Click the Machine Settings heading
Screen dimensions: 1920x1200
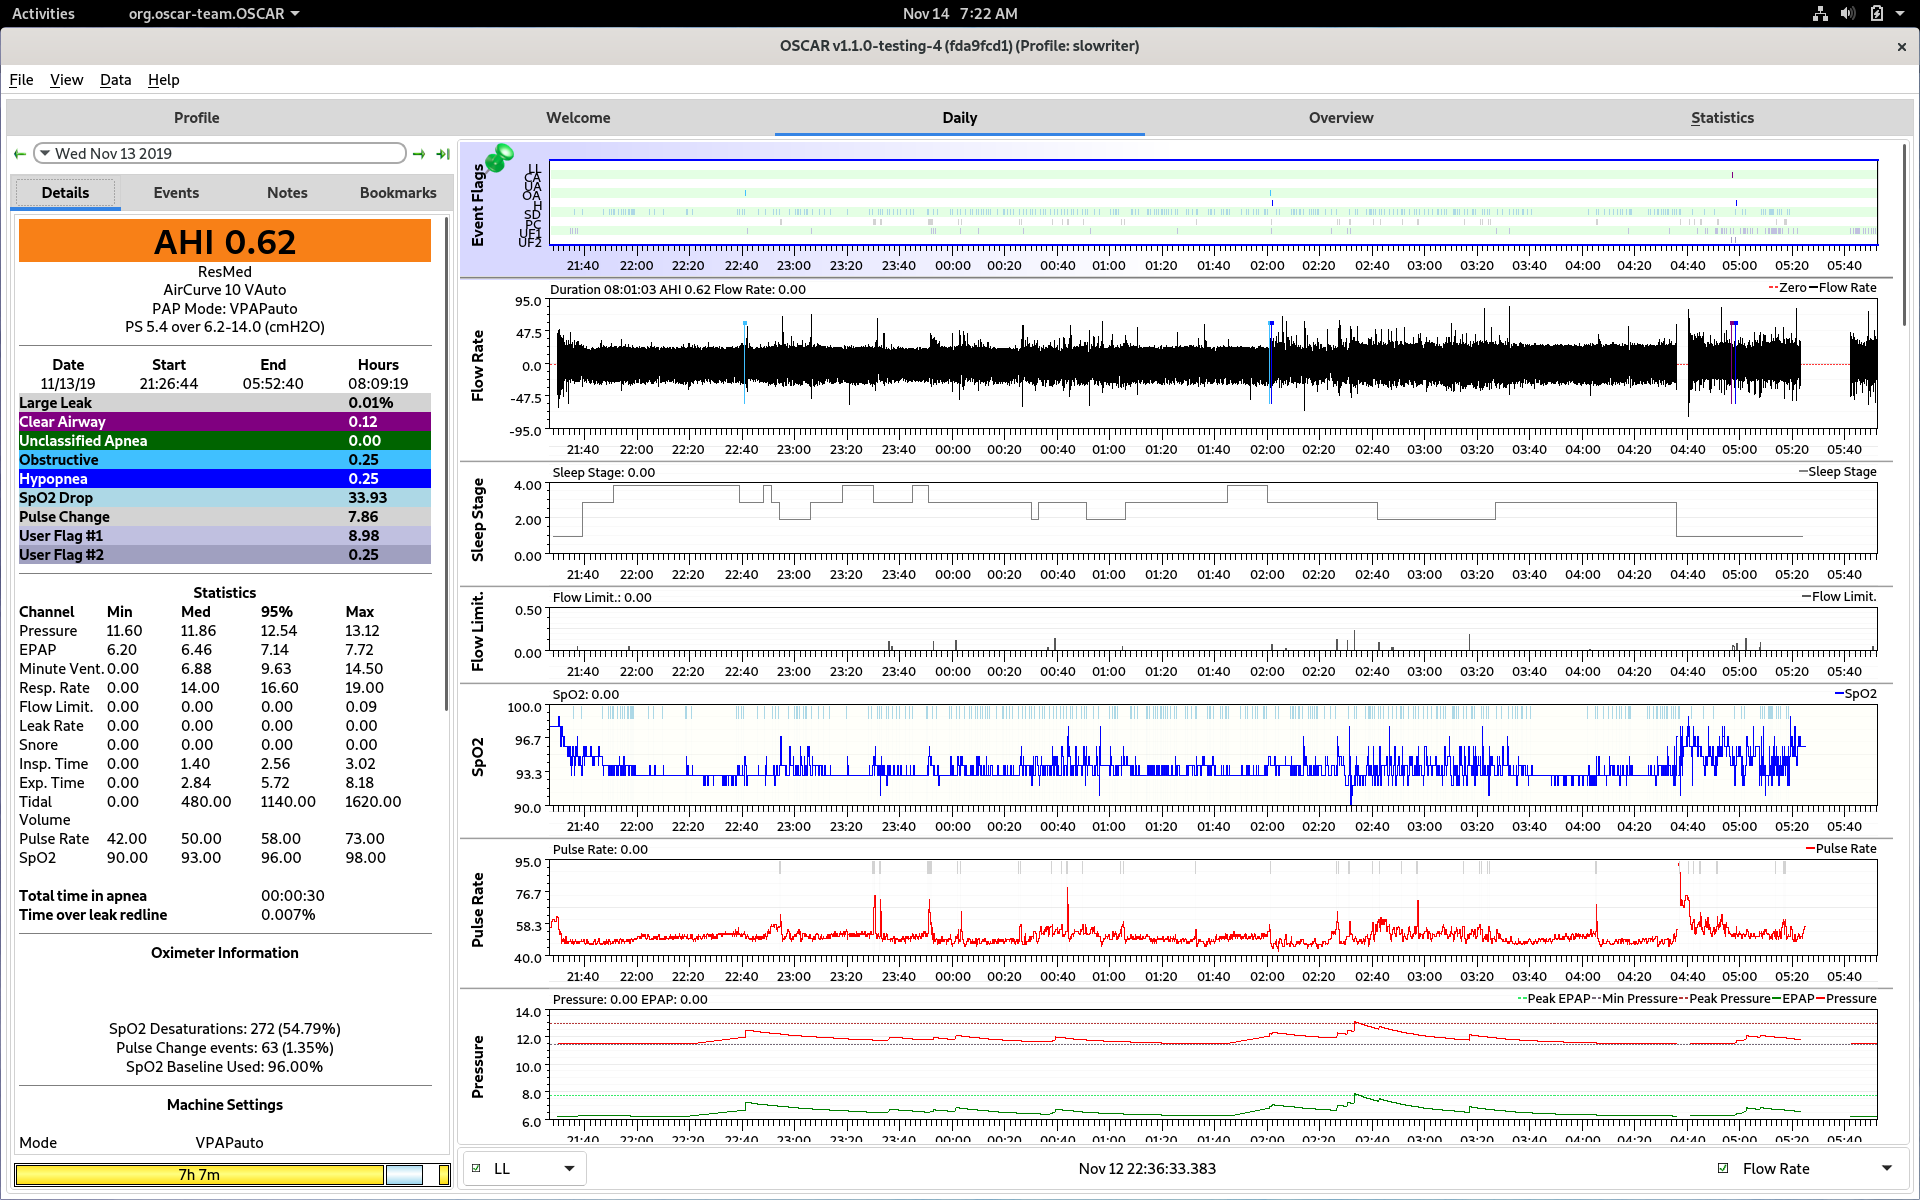click(x=225, y=1105)
